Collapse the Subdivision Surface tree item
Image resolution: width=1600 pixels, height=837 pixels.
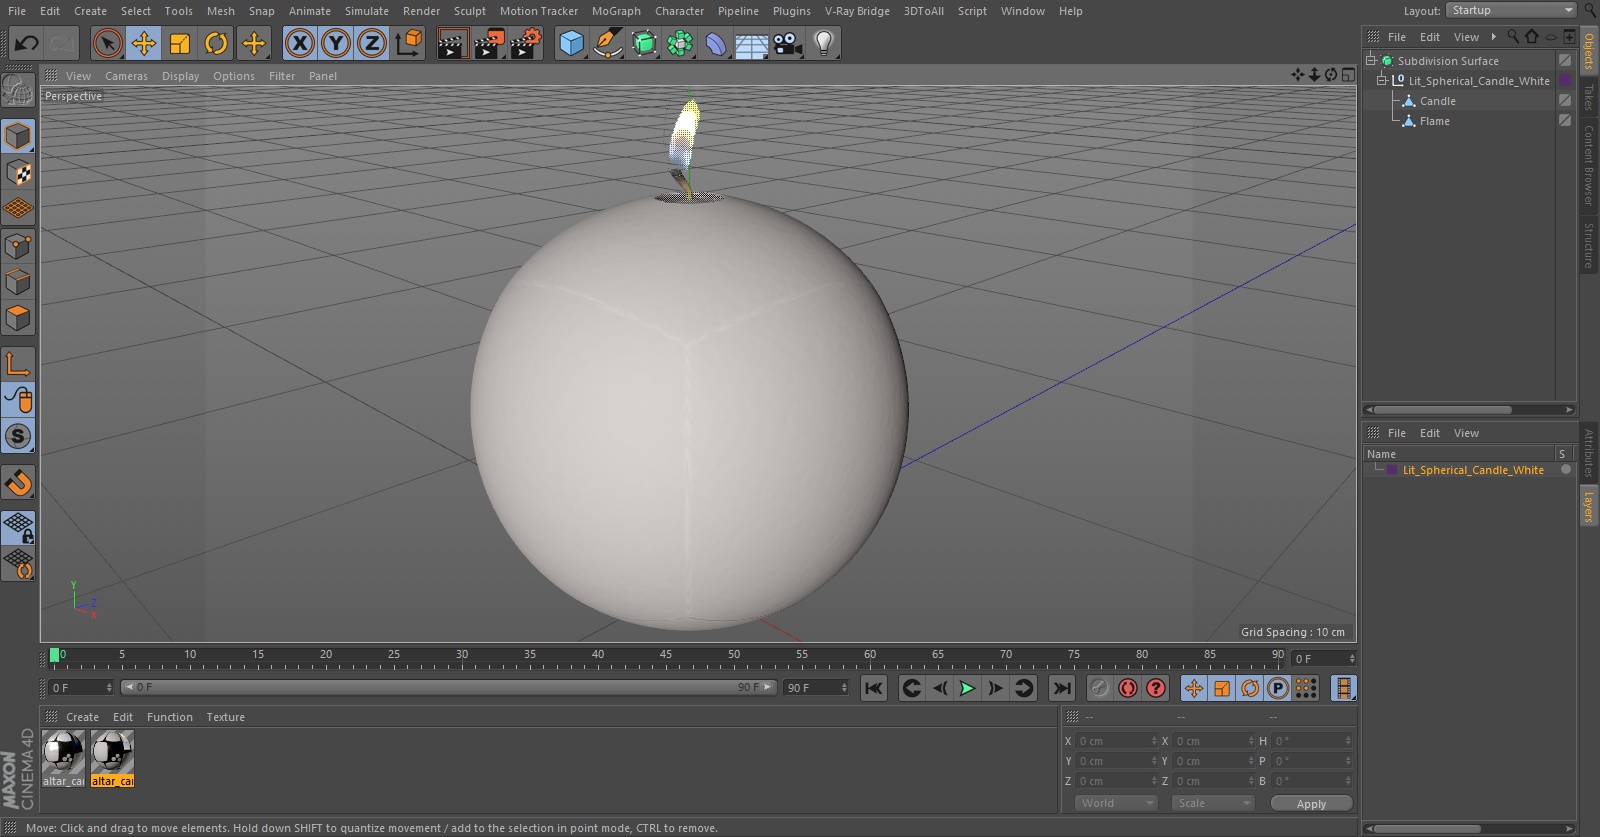pos(1371,61)
